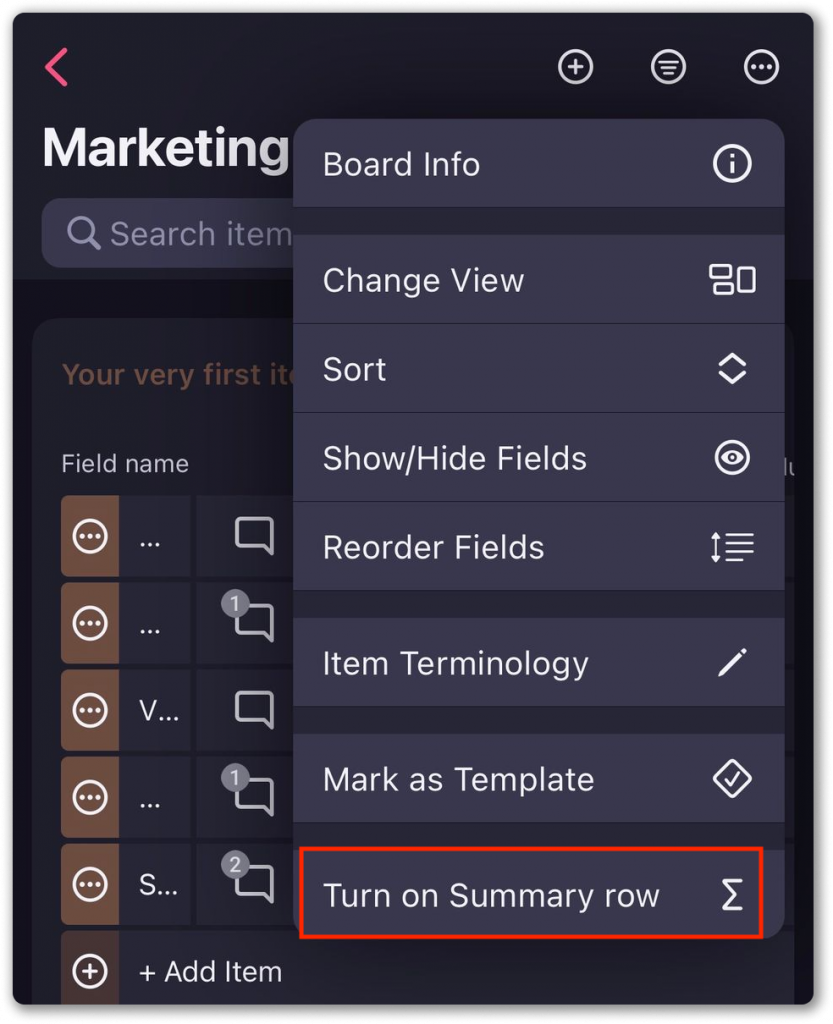Choose Change View from the menu
The image size is (833, 1024).
[422, 280]
